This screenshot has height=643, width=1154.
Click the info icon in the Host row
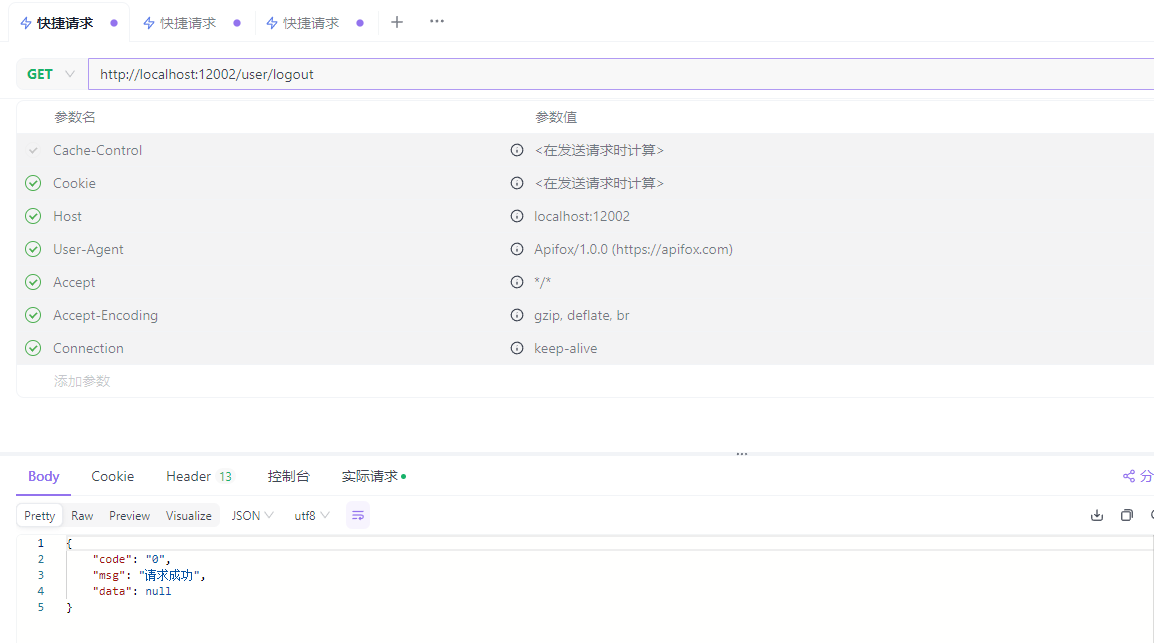tap(517, 216)
